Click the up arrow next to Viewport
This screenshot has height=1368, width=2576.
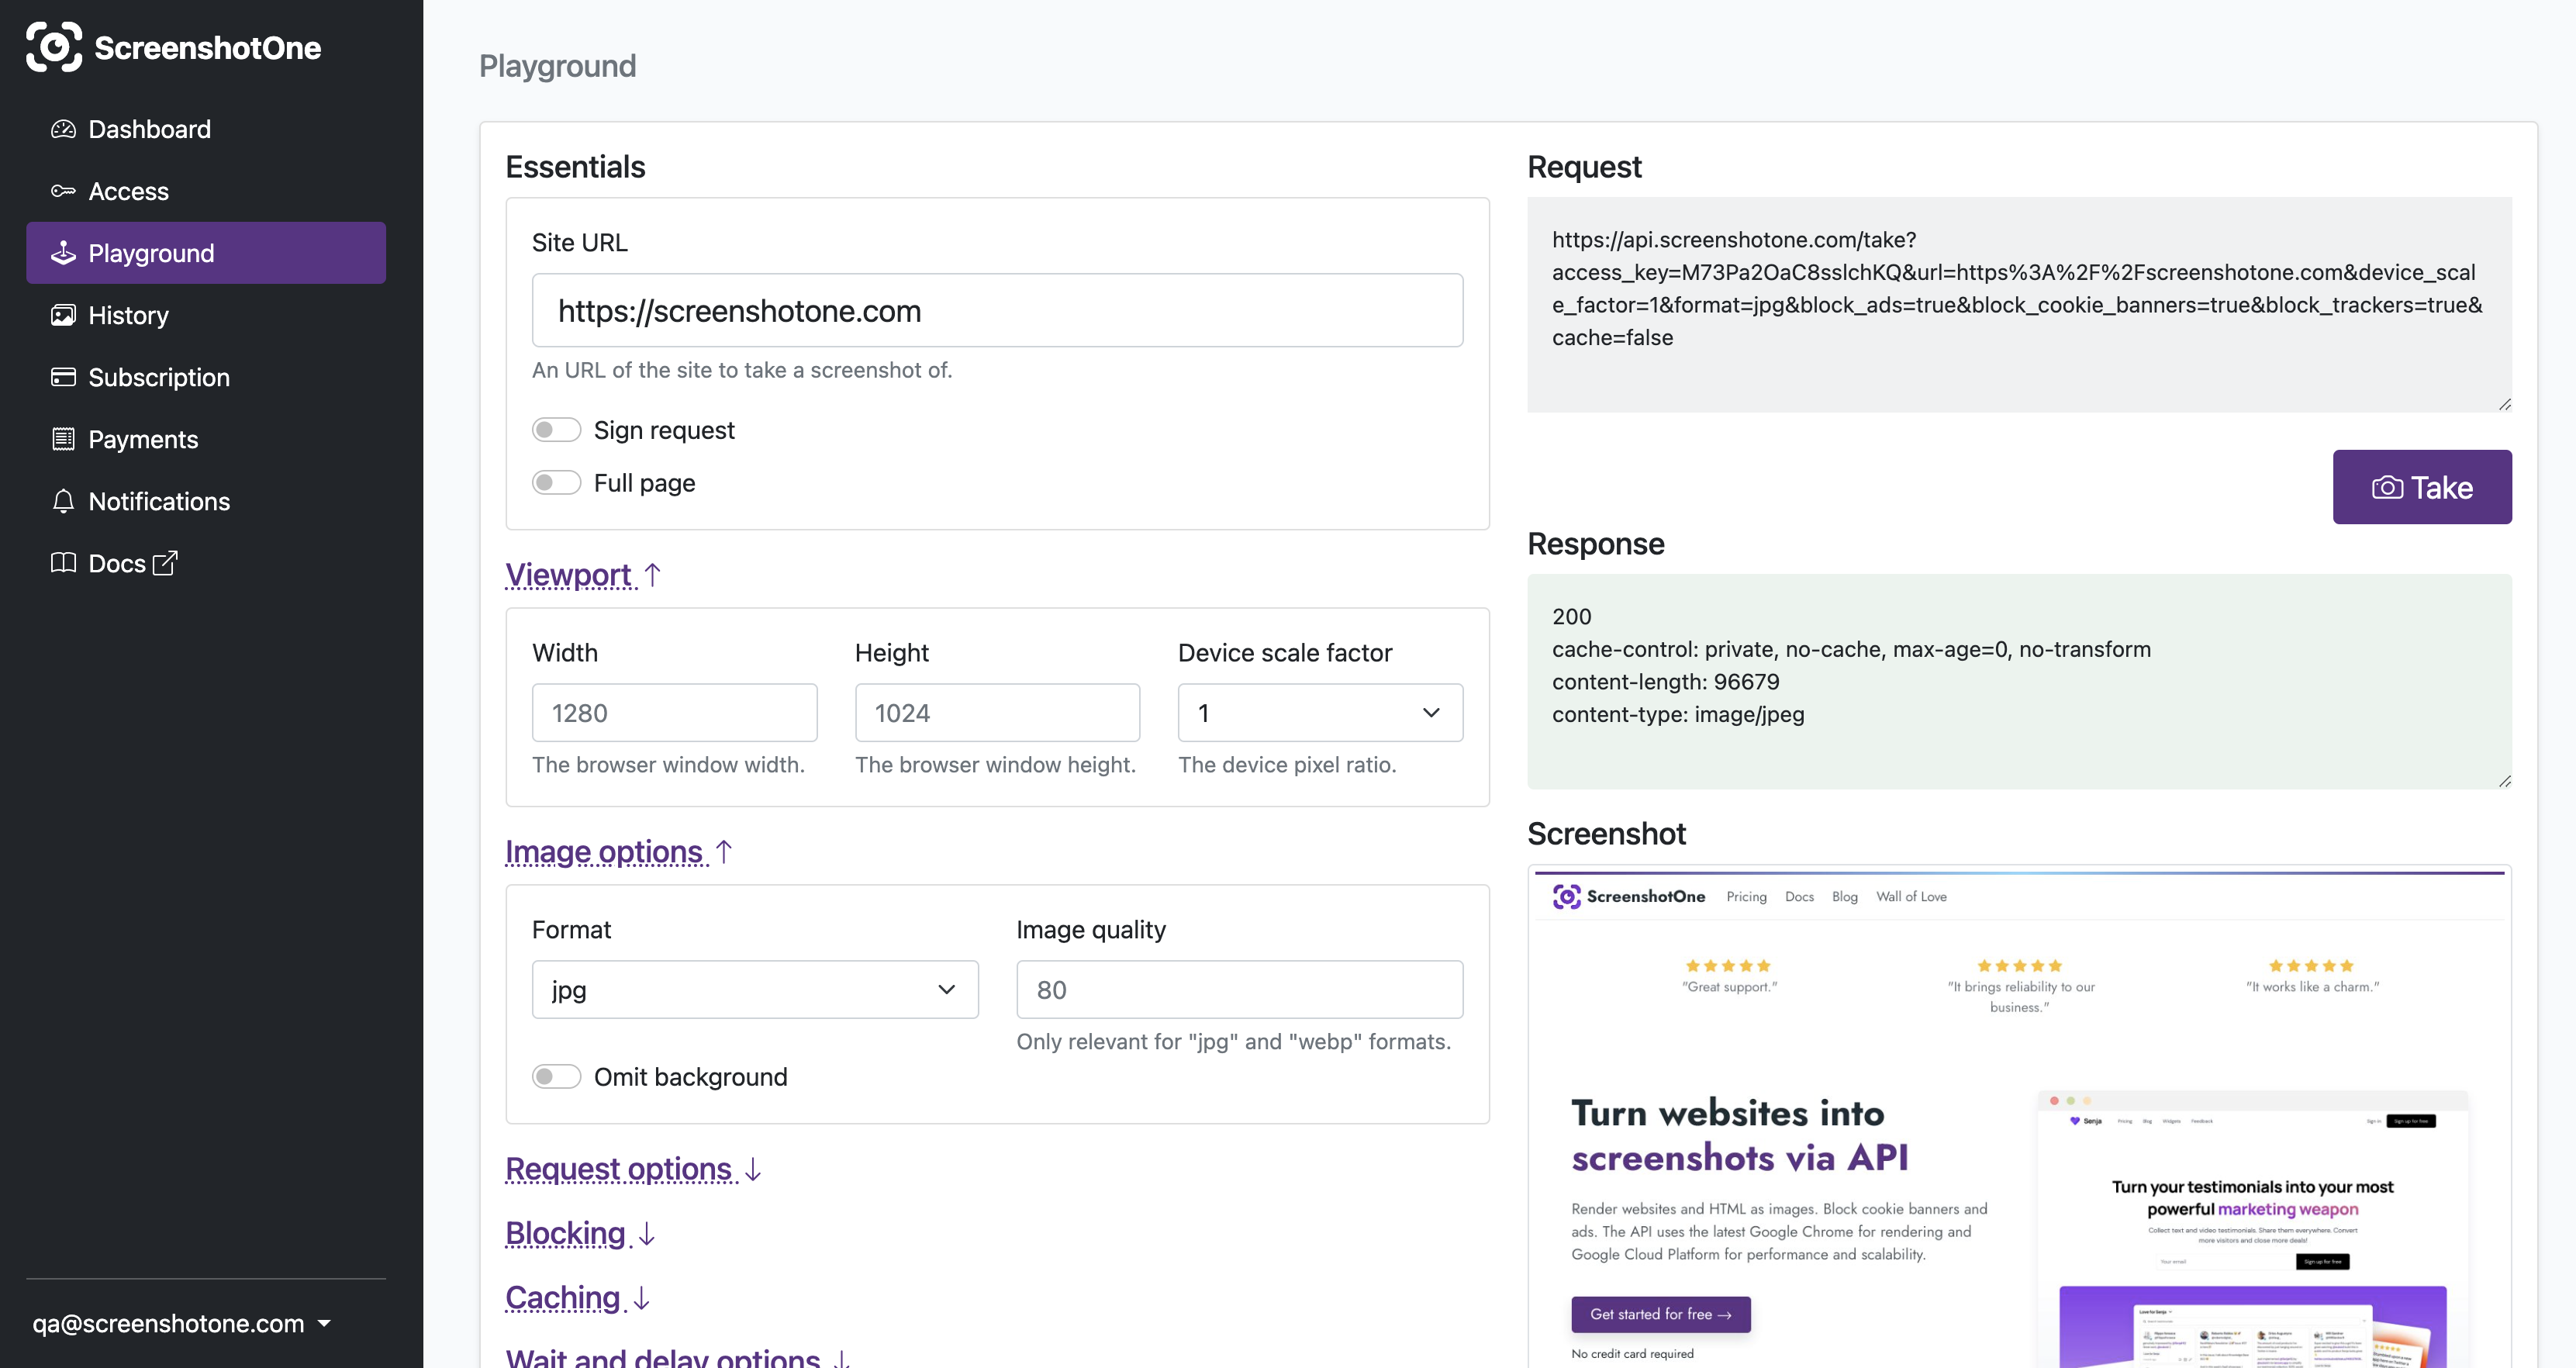pyautogui.click(x=653, y=574)
